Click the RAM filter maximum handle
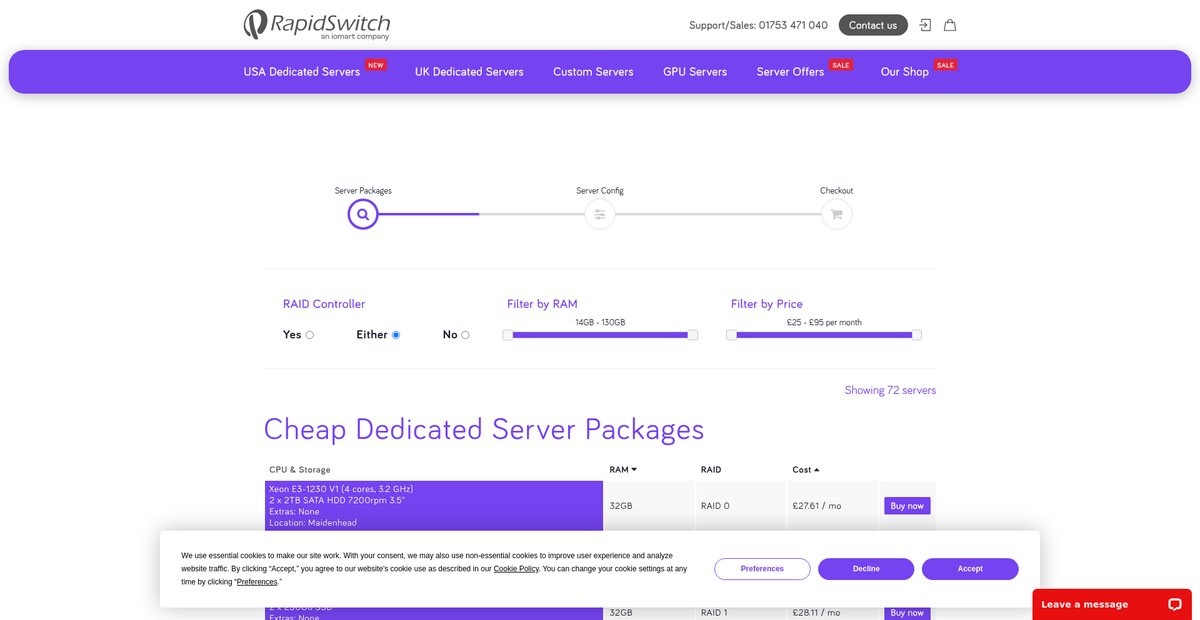The image size is (1200, 620). [693, 335]
